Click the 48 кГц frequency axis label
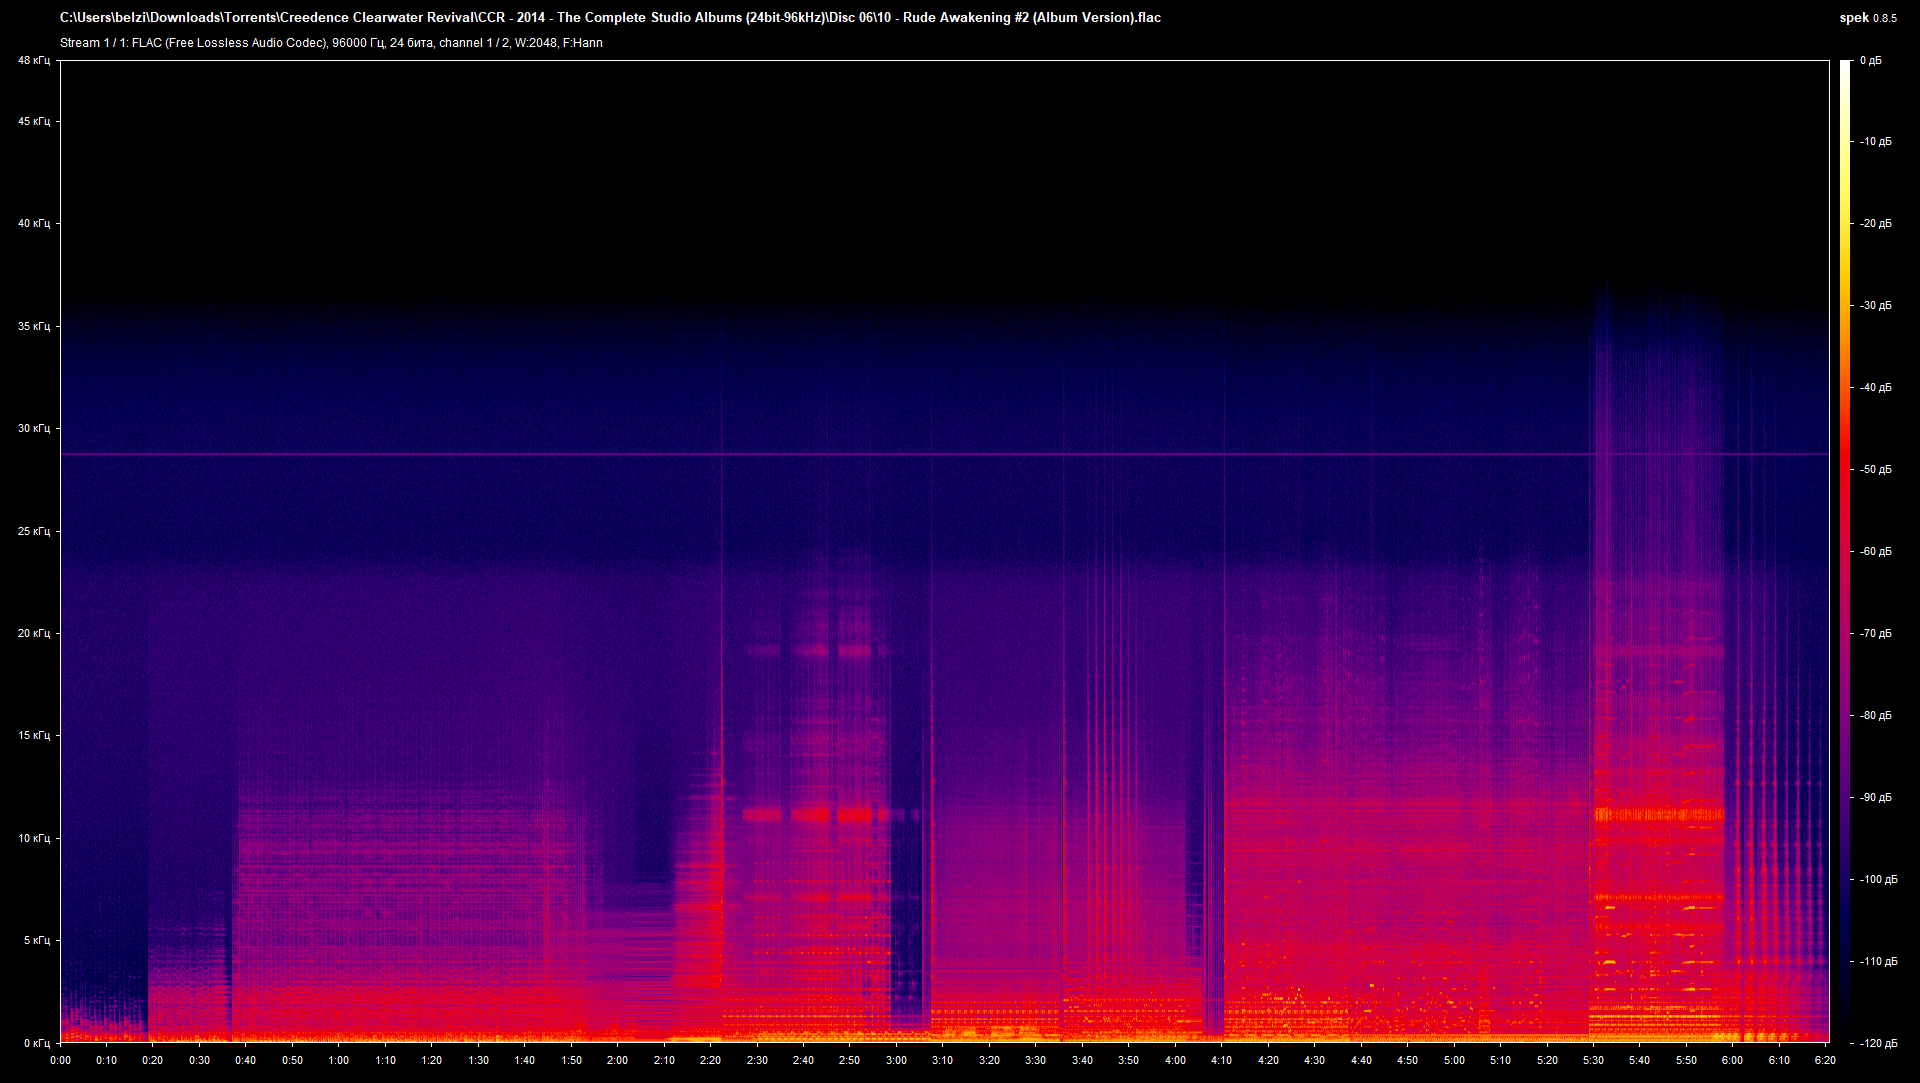This screenshot has height=1083, width=1920. click(33, 60)
